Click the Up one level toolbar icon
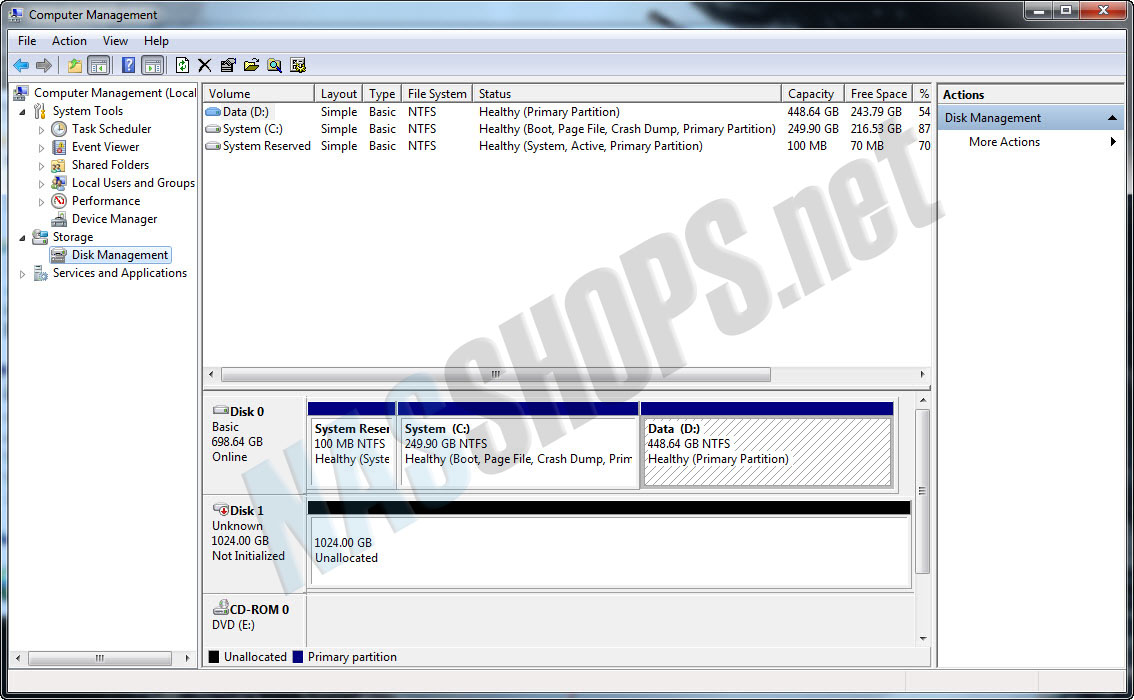The height and width of the screenshot is (700, 1134). pos(74,66)
